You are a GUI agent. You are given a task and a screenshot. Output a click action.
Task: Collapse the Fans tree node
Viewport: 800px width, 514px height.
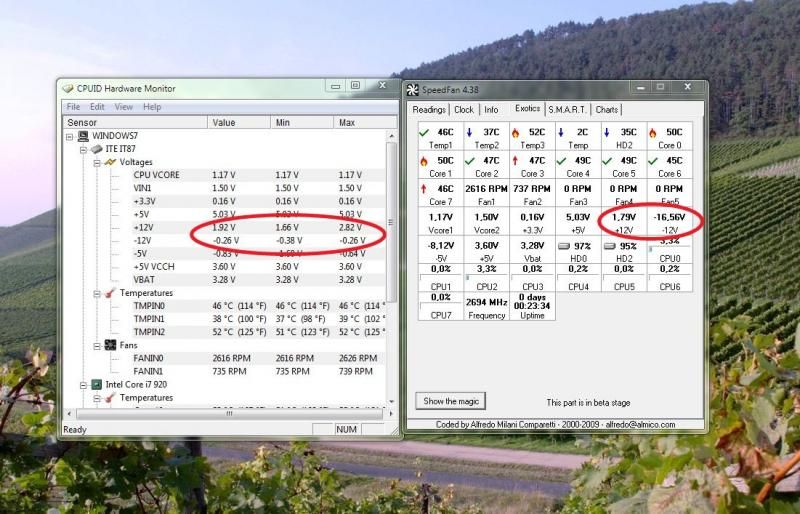click(x=97, y=346)
